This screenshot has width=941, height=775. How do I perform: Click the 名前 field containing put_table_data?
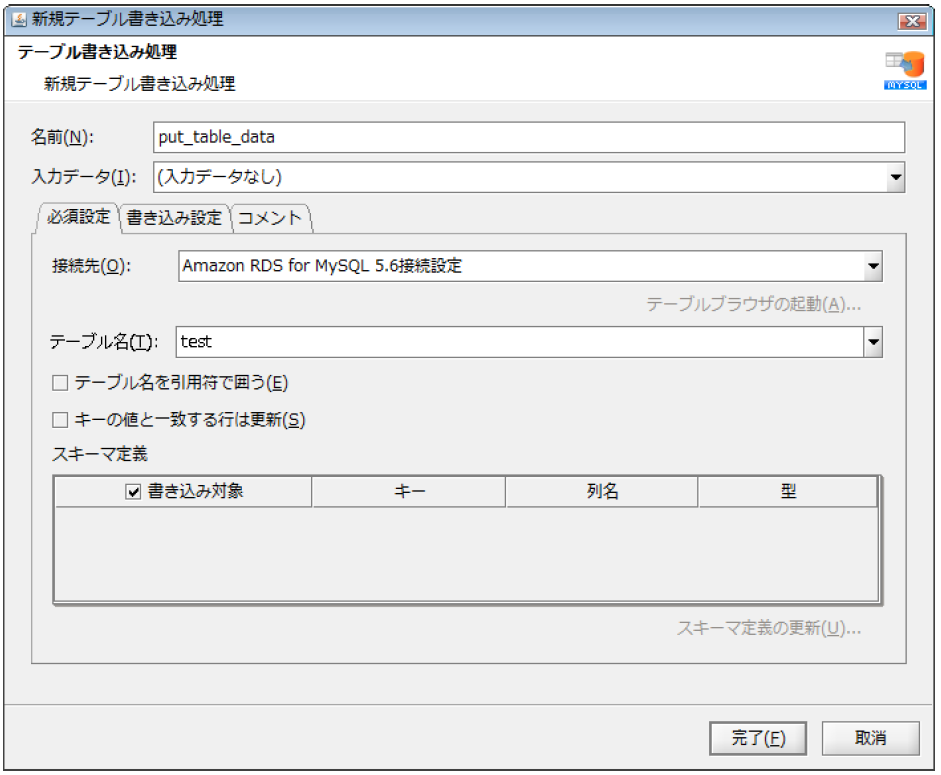528,138
